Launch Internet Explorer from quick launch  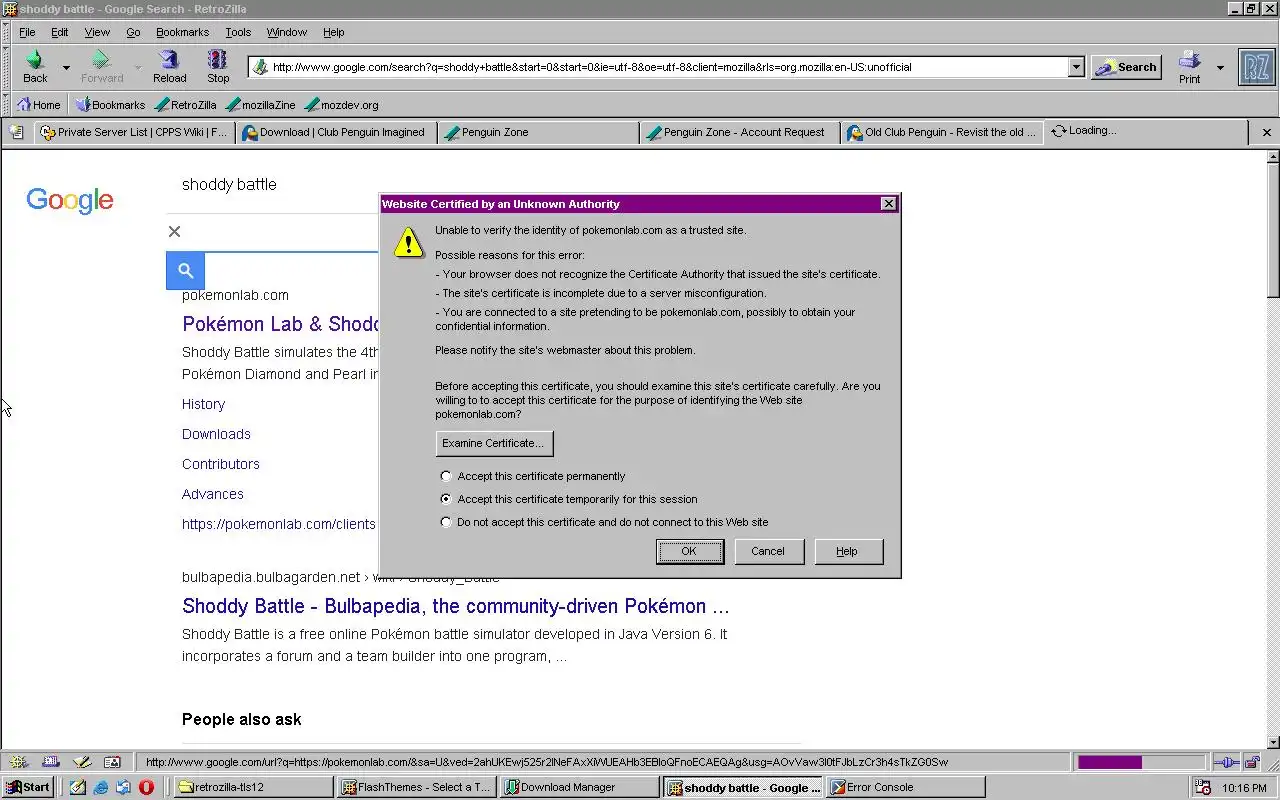click(101, 787)
